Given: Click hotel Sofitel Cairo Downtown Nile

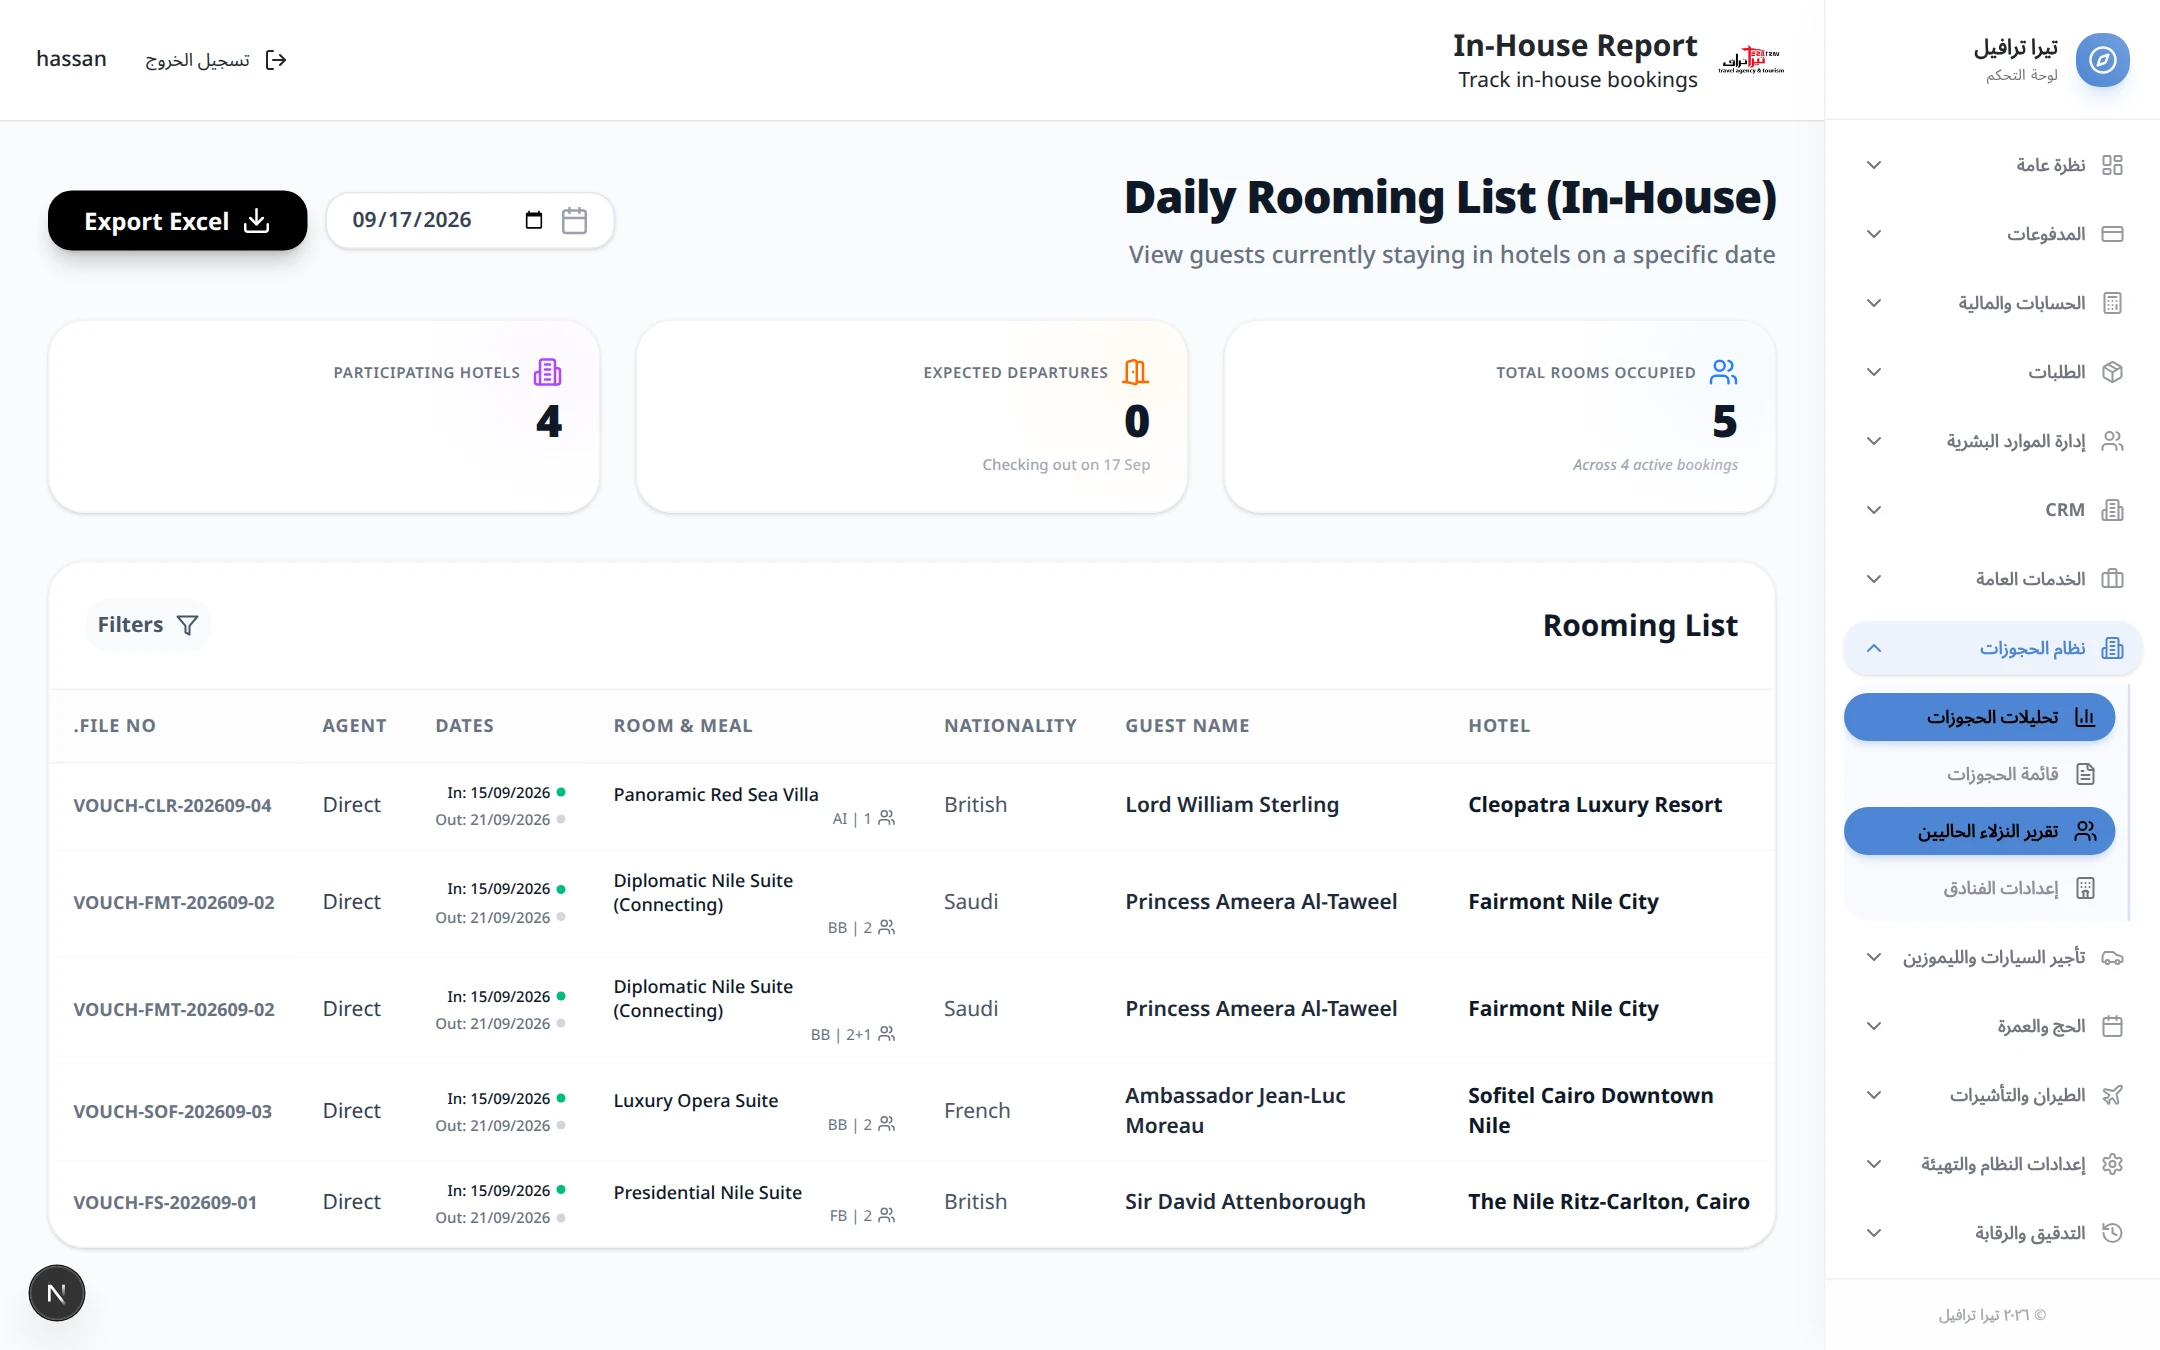Looking at the screenshot, I should tap(1590, 1110).
